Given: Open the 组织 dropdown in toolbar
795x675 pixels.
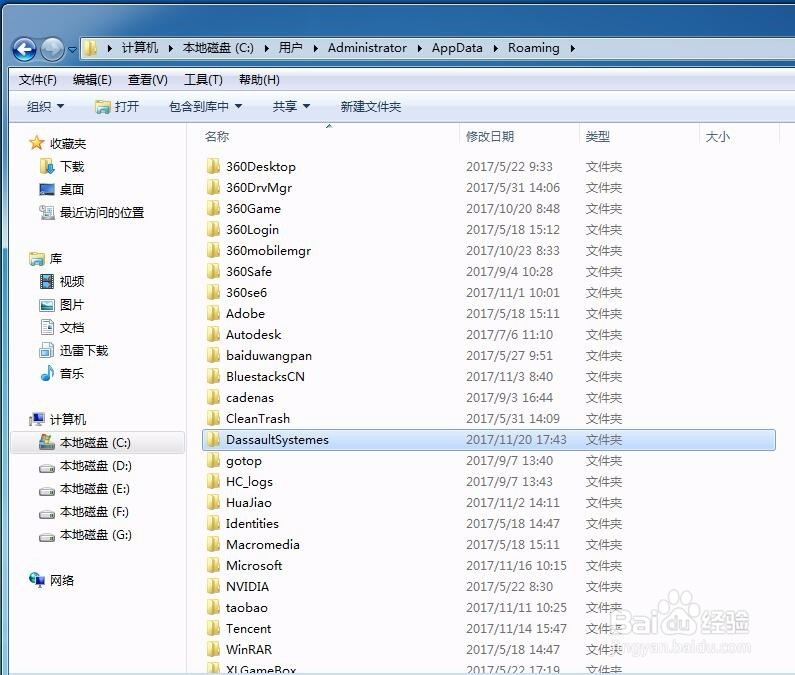Looking at the screenshot, I should (45, 106).
